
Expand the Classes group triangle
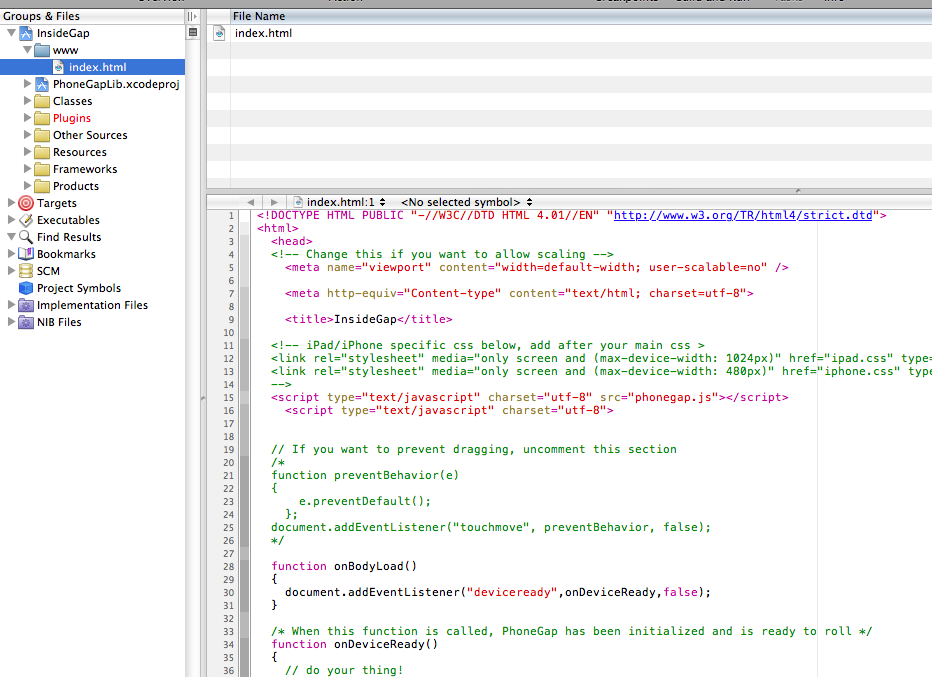point(27,100)
